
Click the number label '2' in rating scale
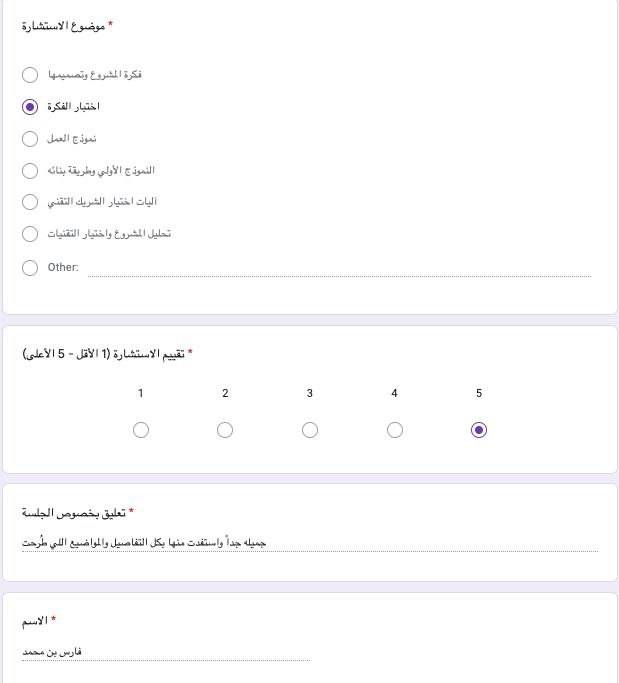(225, 394)
